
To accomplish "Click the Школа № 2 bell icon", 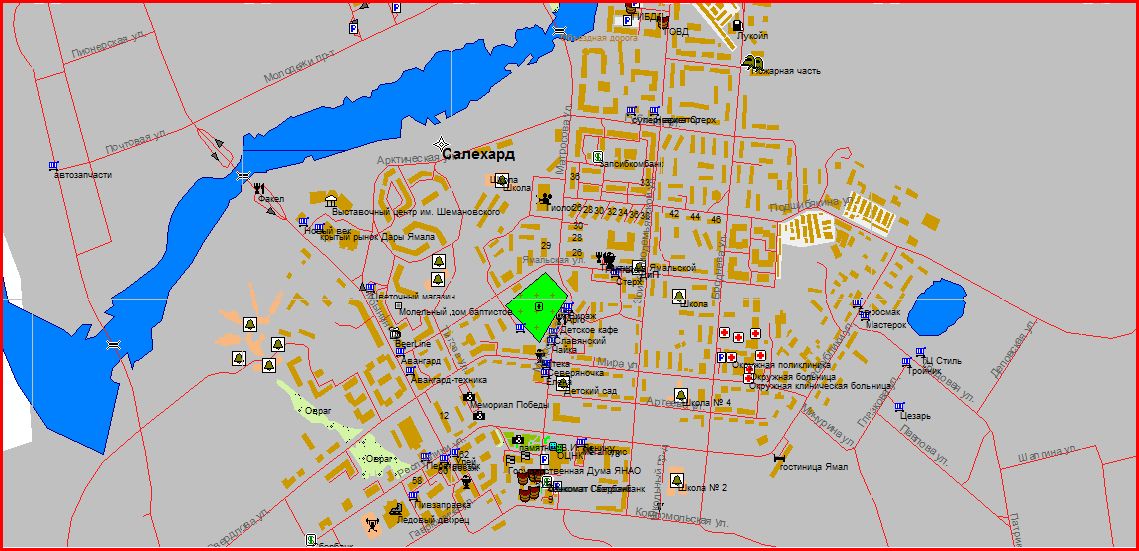I will (677, 479).
